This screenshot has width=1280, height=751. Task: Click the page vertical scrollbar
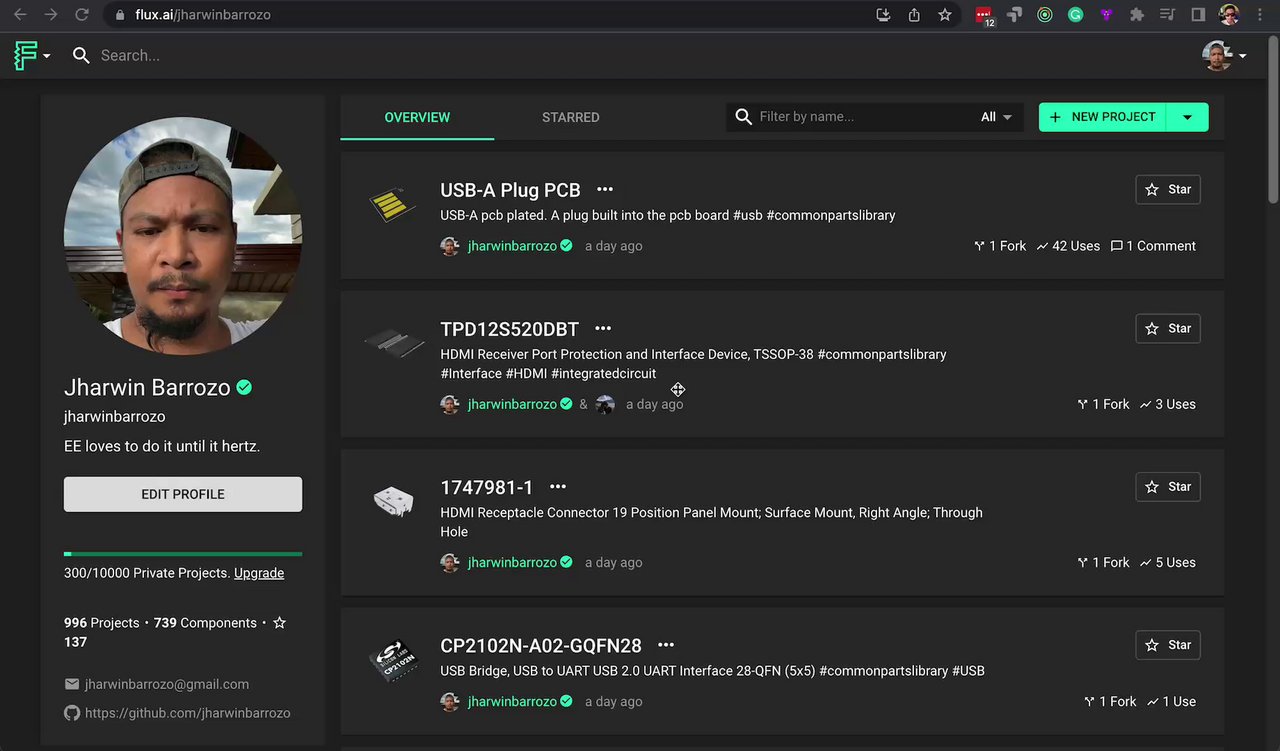[1272, 120]
